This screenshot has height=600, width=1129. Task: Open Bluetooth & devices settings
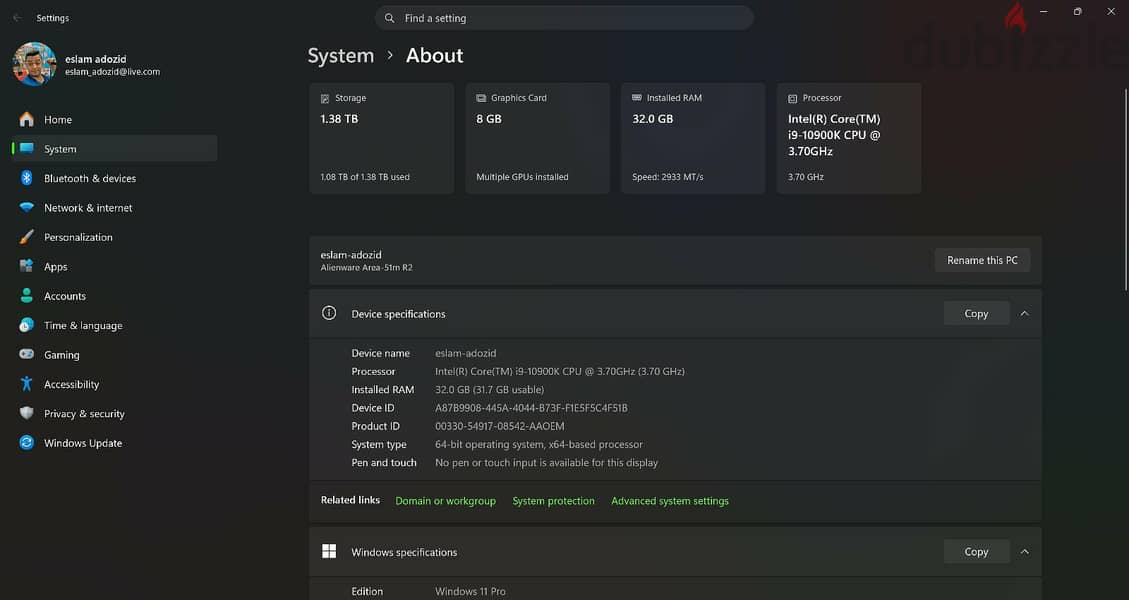pyautogui.click(x=114, y=178)
